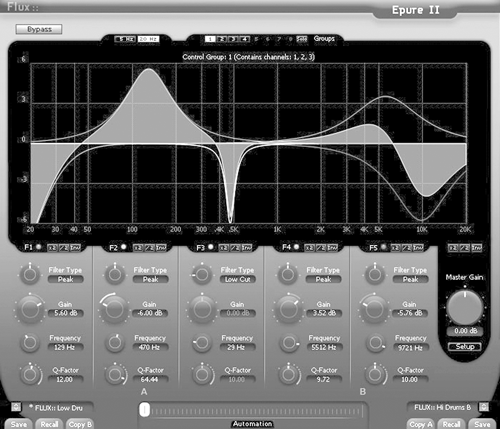The width and height of the screenshot is (500, 429).
Task: Select control group 1
Action: coord(210,39)
